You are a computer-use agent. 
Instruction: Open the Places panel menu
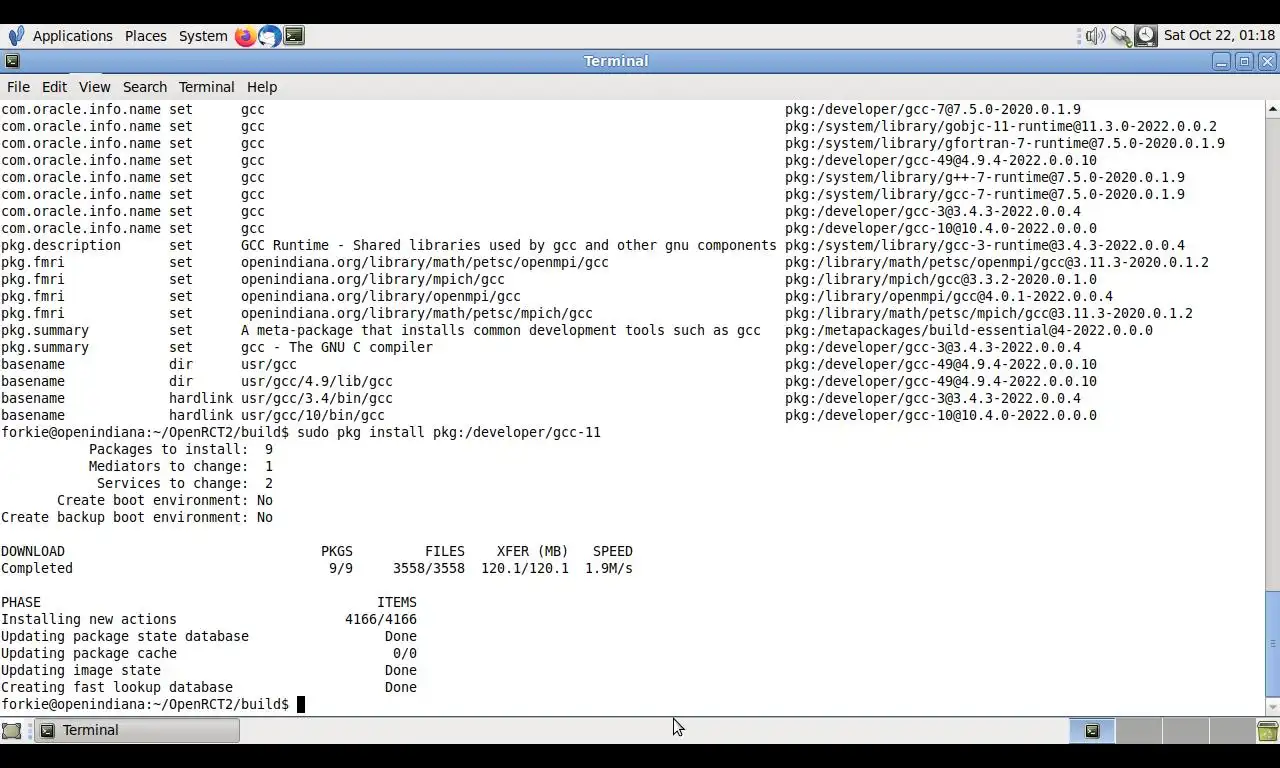coord(146,36)
